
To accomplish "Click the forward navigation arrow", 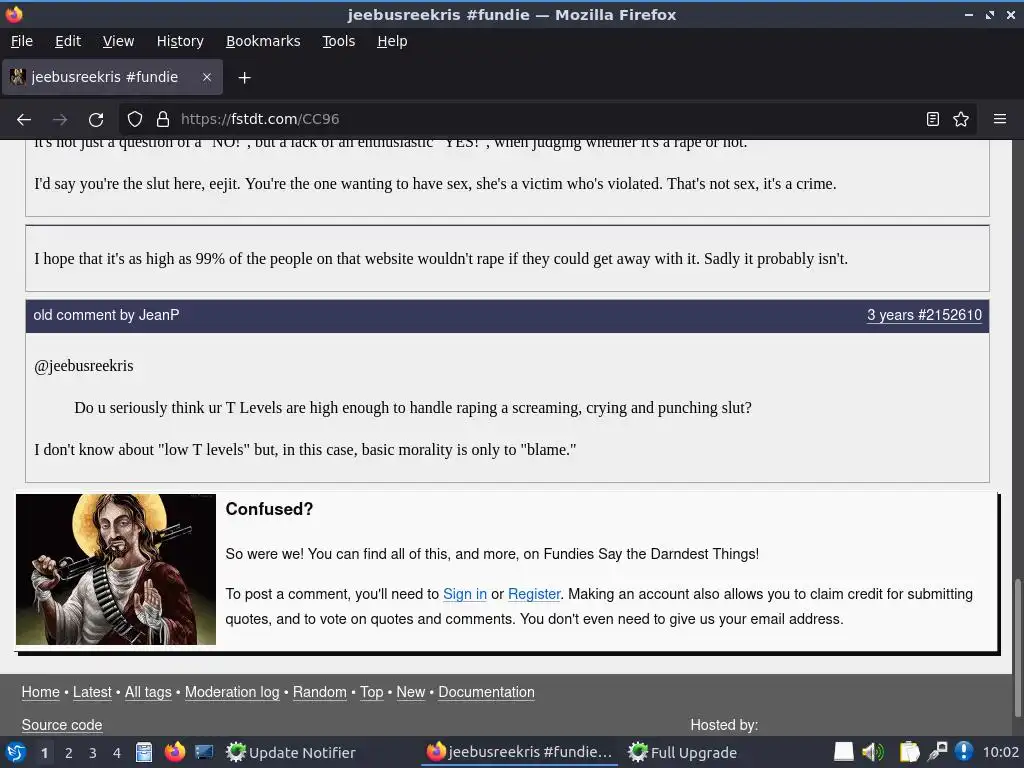I will [60, 120].
